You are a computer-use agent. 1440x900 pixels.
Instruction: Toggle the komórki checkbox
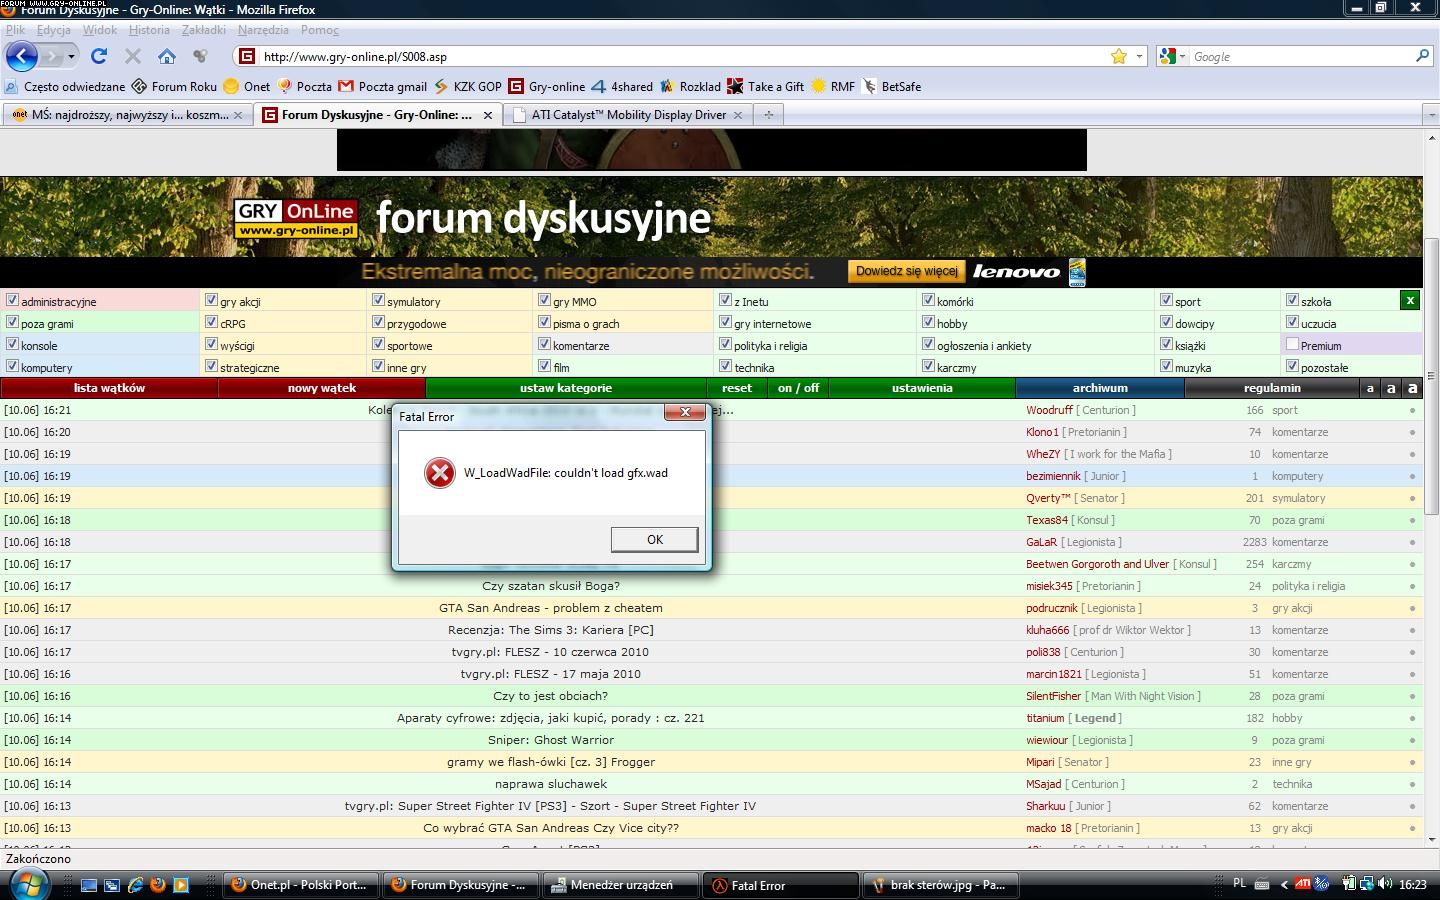pyautogui.click(x=928, y=299)
